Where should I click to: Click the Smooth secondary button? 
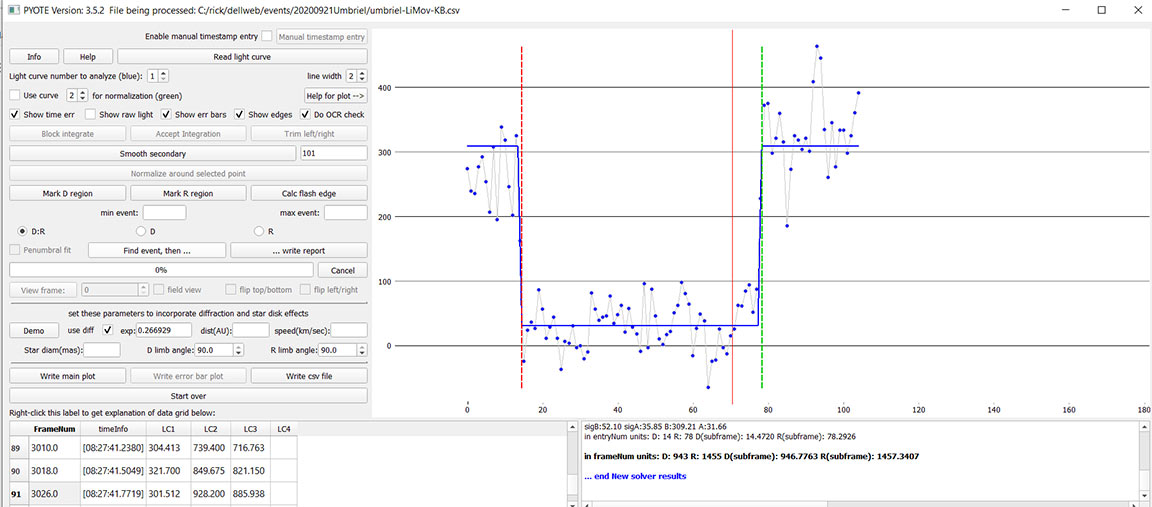click(x=152, y=154)
